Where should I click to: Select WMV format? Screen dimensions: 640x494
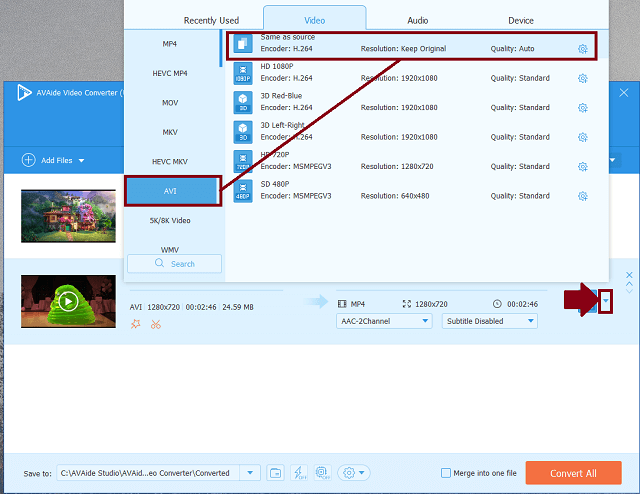171,249
